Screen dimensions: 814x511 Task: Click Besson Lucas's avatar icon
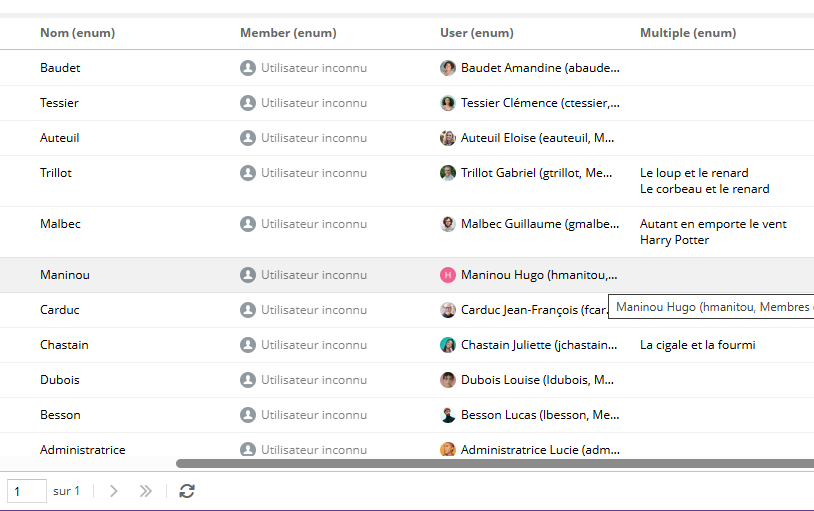tap(448, 415)
